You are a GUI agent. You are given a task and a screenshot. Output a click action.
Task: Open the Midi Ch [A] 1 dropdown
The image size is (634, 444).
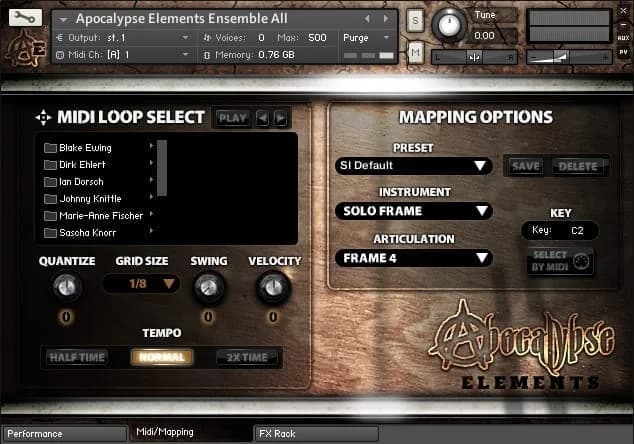[123, 55]
